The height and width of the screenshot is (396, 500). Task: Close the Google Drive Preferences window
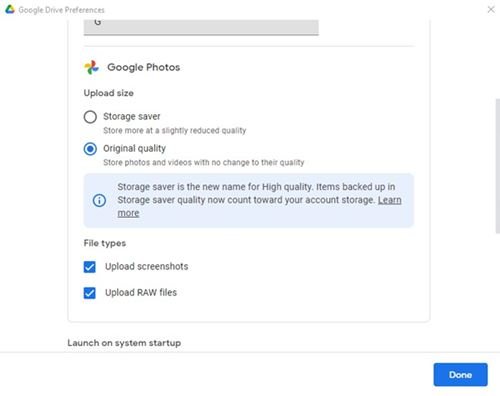click(491, 10)
